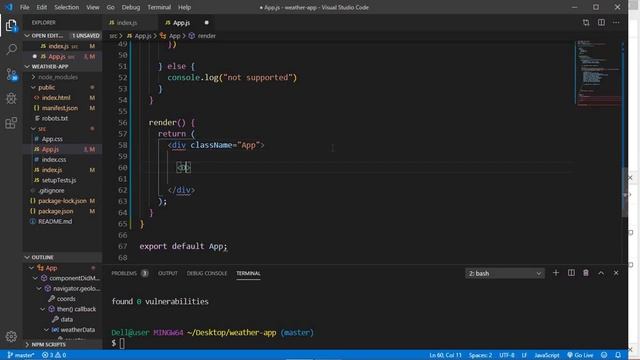Open index.css in the file tree
Image resolution: width=640 pixels, height=360 pixels.
(54, 160)
